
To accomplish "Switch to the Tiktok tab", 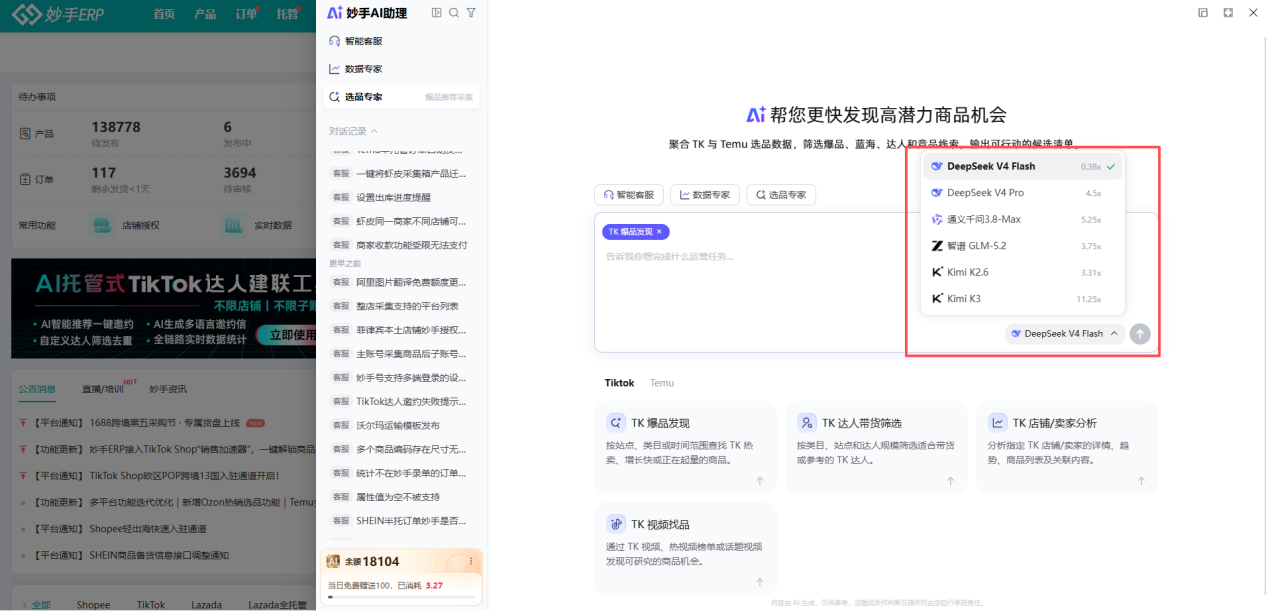I will [x=619, y=383].
